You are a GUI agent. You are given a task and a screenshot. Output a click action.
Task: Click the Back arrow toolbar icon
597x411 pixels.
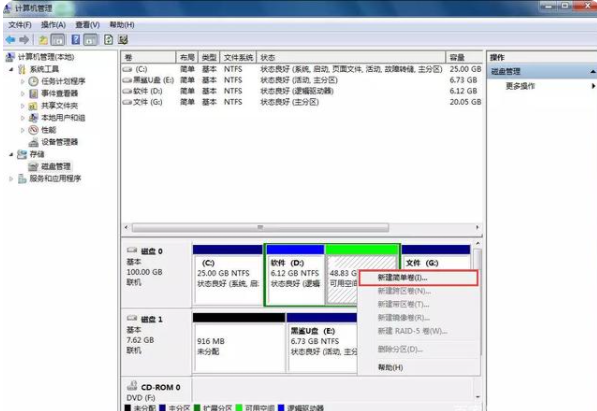click(10, 40)
